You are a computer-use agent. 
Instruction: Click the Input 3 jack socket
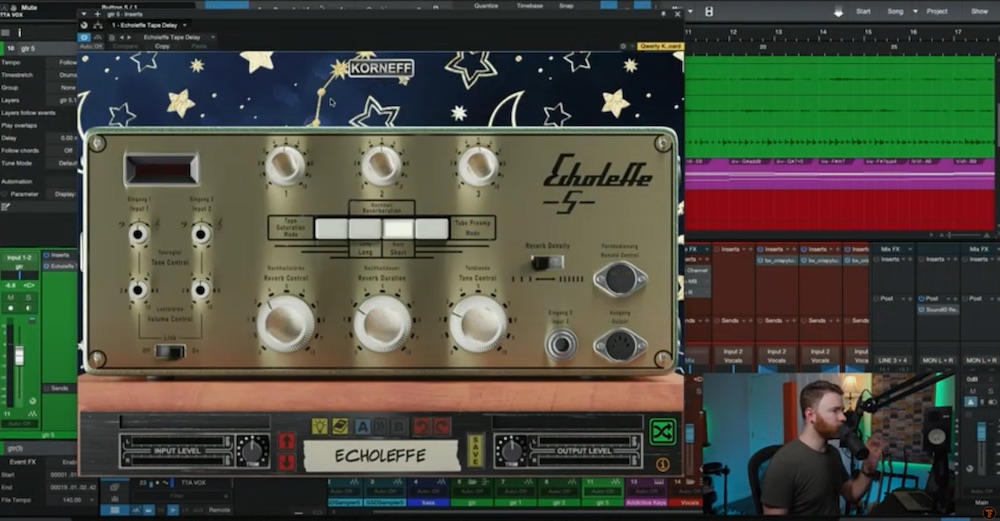(561, 345)
